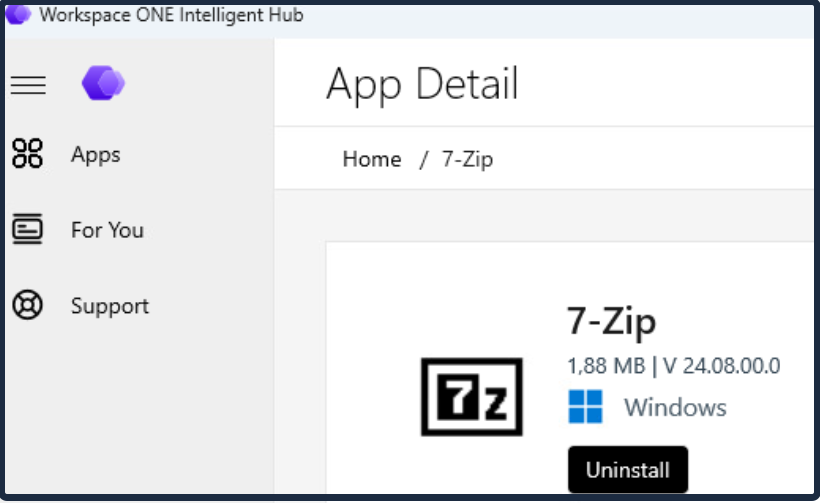
Task: Click the slash separator in the breadcrumb
Action: pos(424,159)
